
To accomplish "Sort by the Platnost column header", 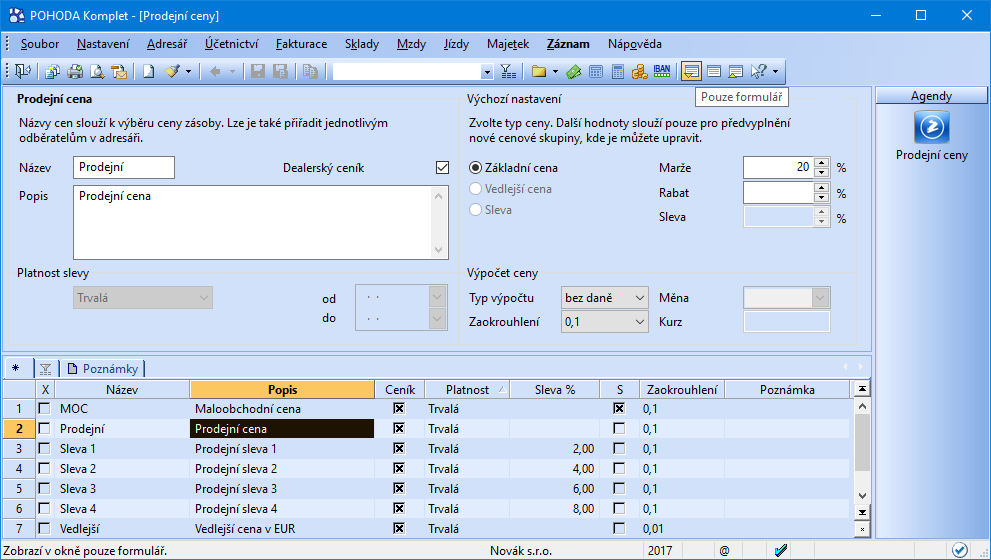I will (467, 390).
